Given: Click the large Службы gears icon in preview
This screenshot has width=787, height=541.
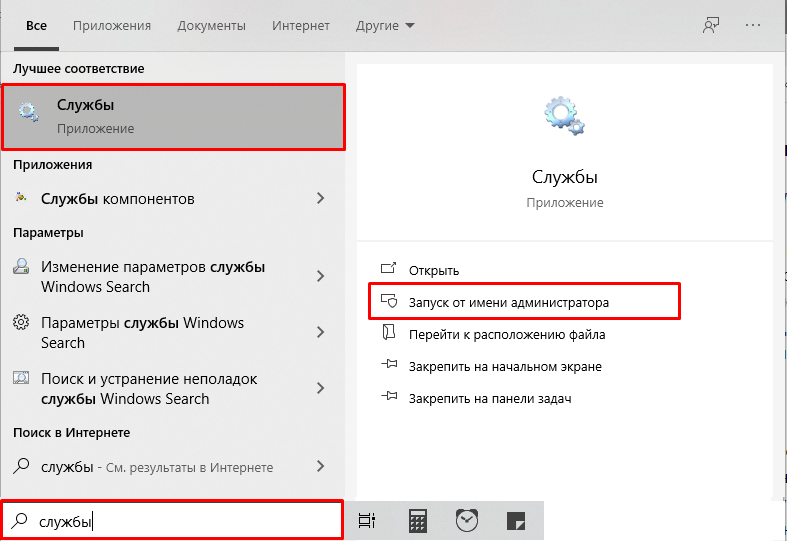Looking at the screenshot, I should click(x=565, y=116).
